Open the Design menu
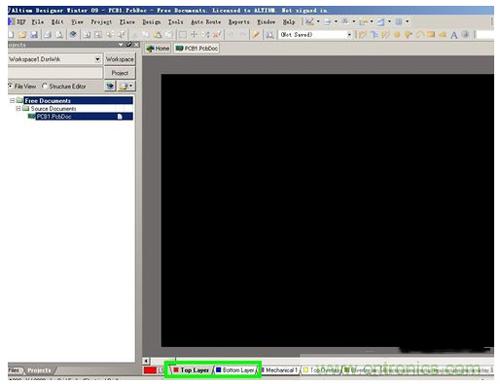 click(x=151, y=22)
